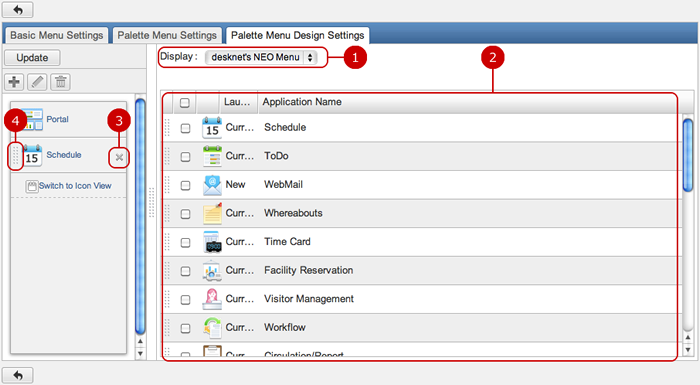
Task: Click the Facility Reservation icon
Action: click(212, 271)
